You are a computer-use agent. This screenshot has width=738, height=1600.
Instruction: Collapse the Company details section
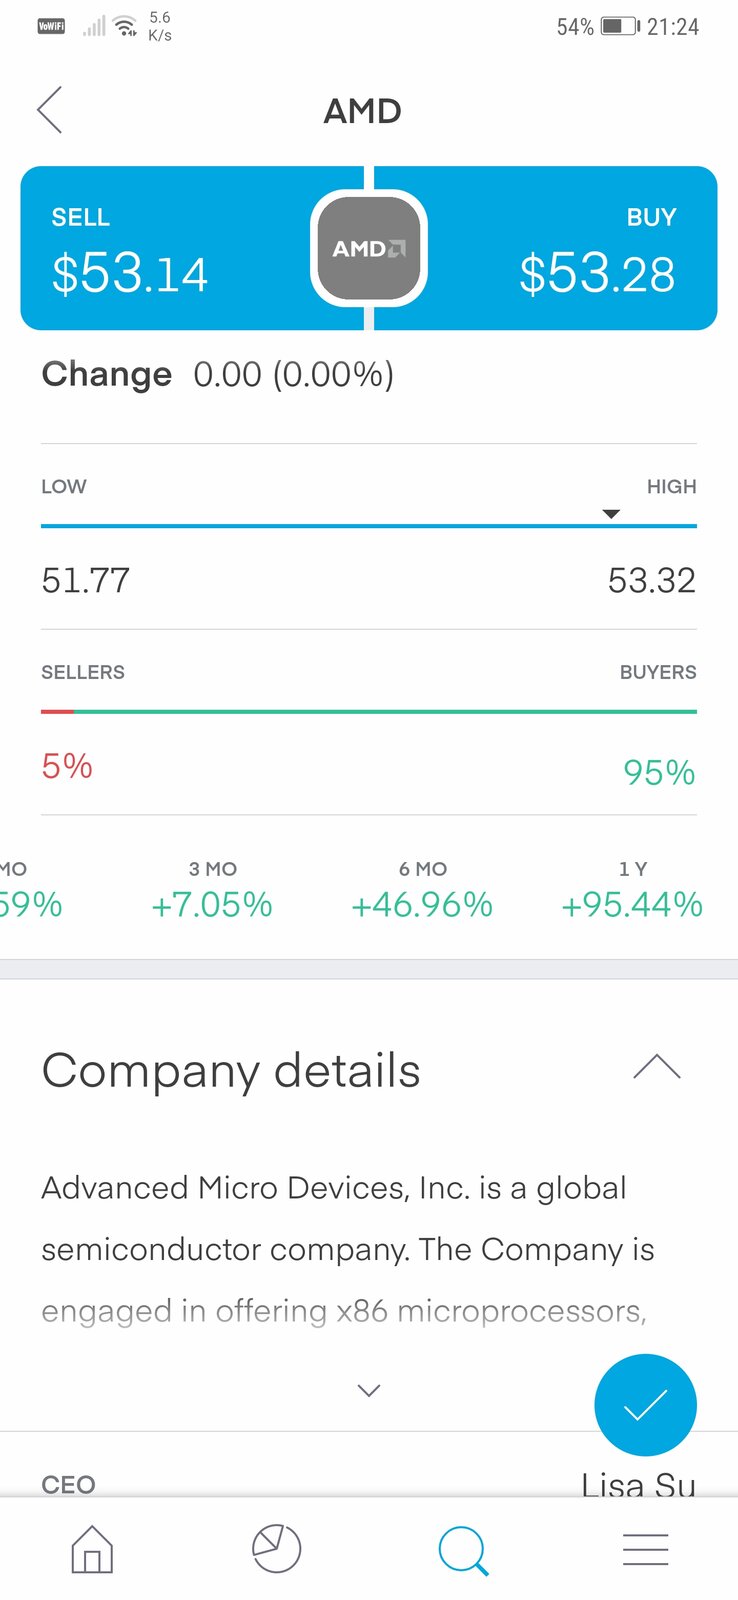(x=657, y=1068)
